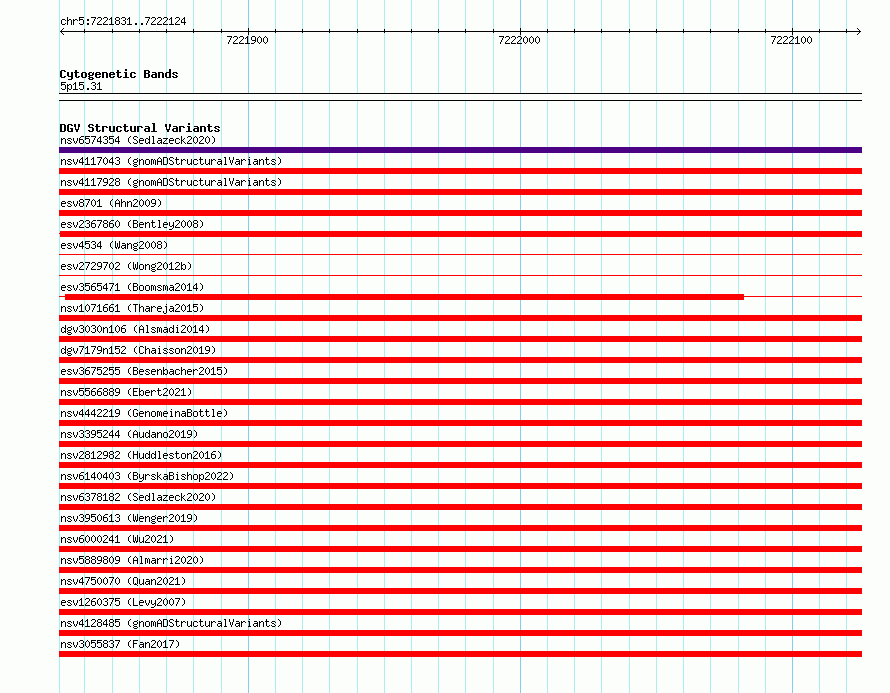Viewport: 890px width, 693px height.
Task: Click nsv4128485 (gnomADStructuralVariants) label
Action: (171, 623)
